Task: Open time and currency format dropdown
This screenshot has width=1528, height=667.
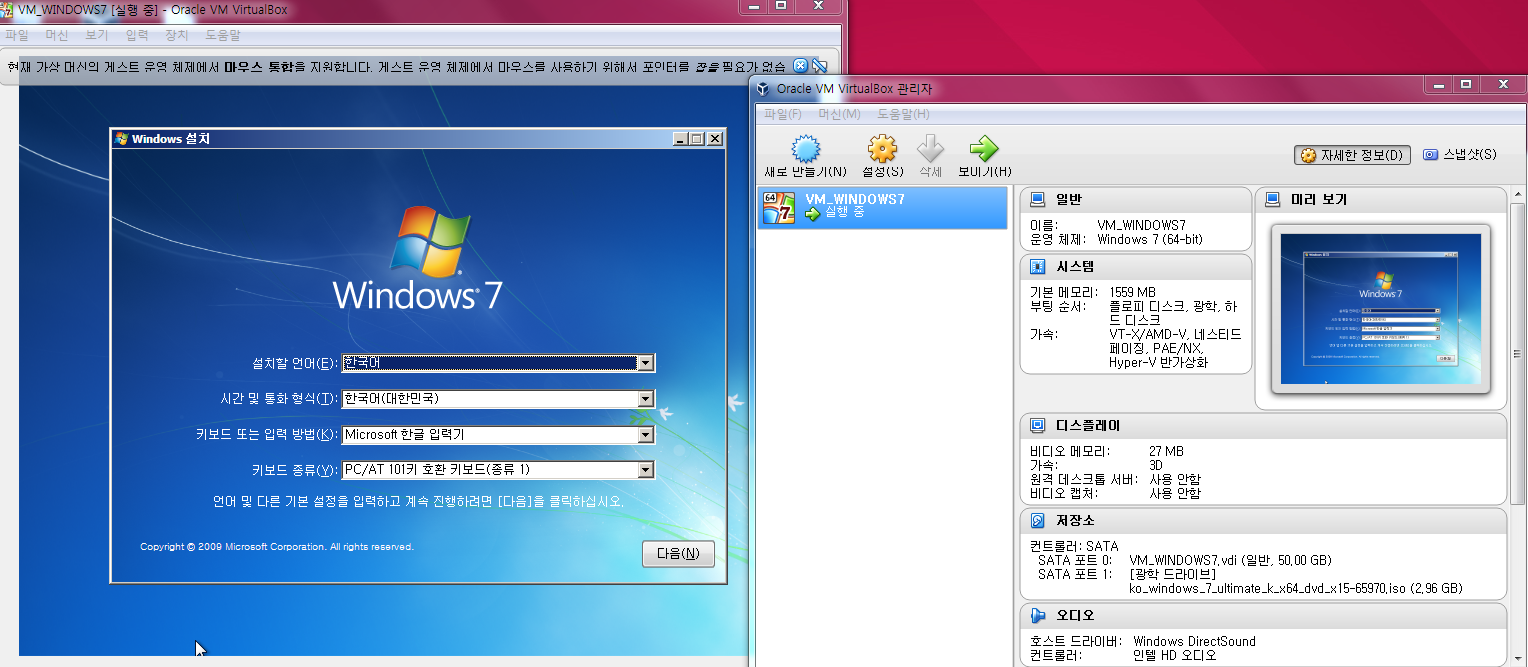Action: point(646,399)
